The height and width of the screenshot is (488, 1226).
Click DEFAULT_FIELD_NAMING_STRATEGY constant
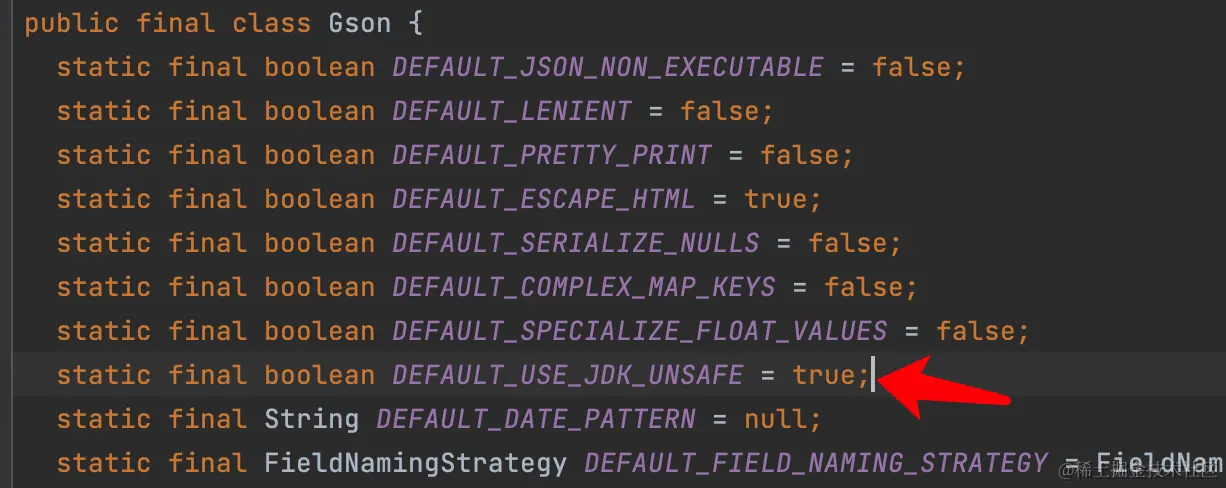[816, 463]
